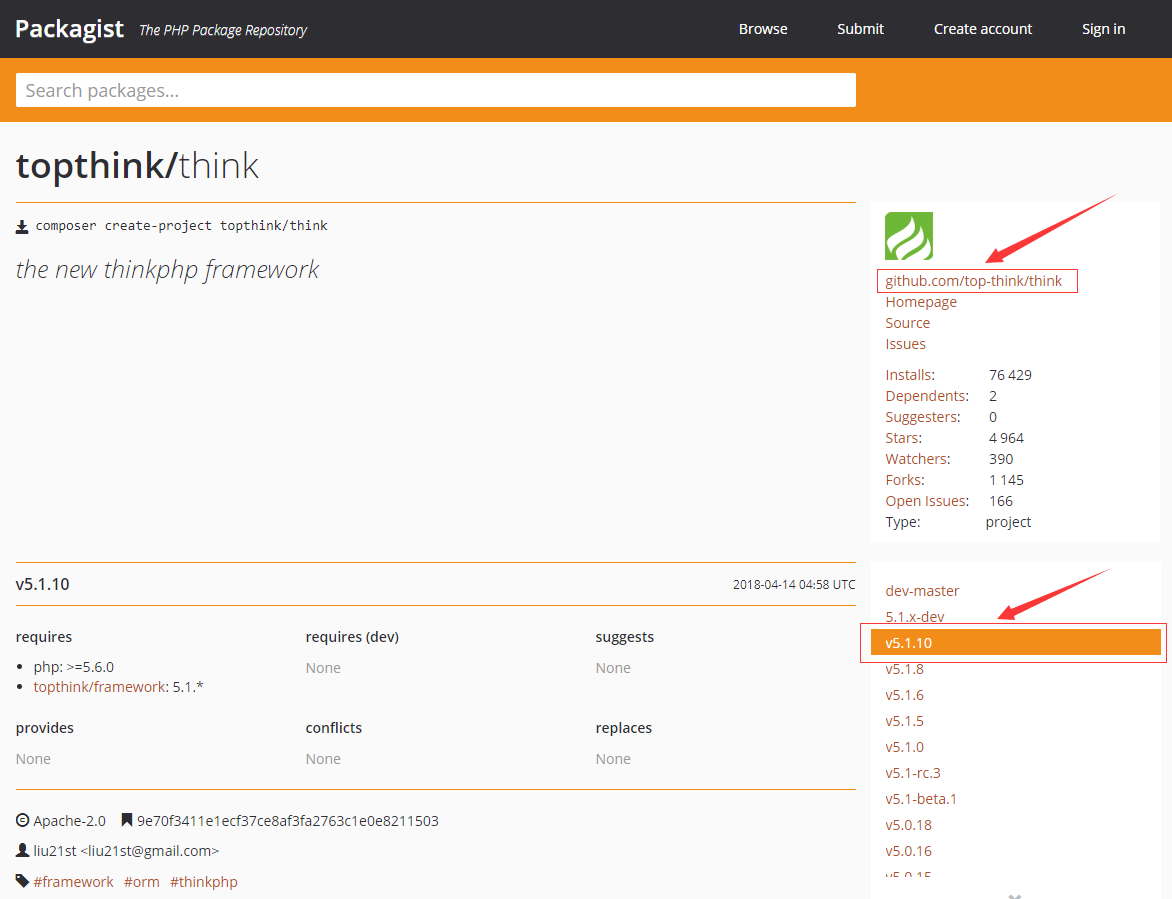Click the download icon beside composer command
The width and height of the screenshot is (1172, 899).
(x=22, y=227)
